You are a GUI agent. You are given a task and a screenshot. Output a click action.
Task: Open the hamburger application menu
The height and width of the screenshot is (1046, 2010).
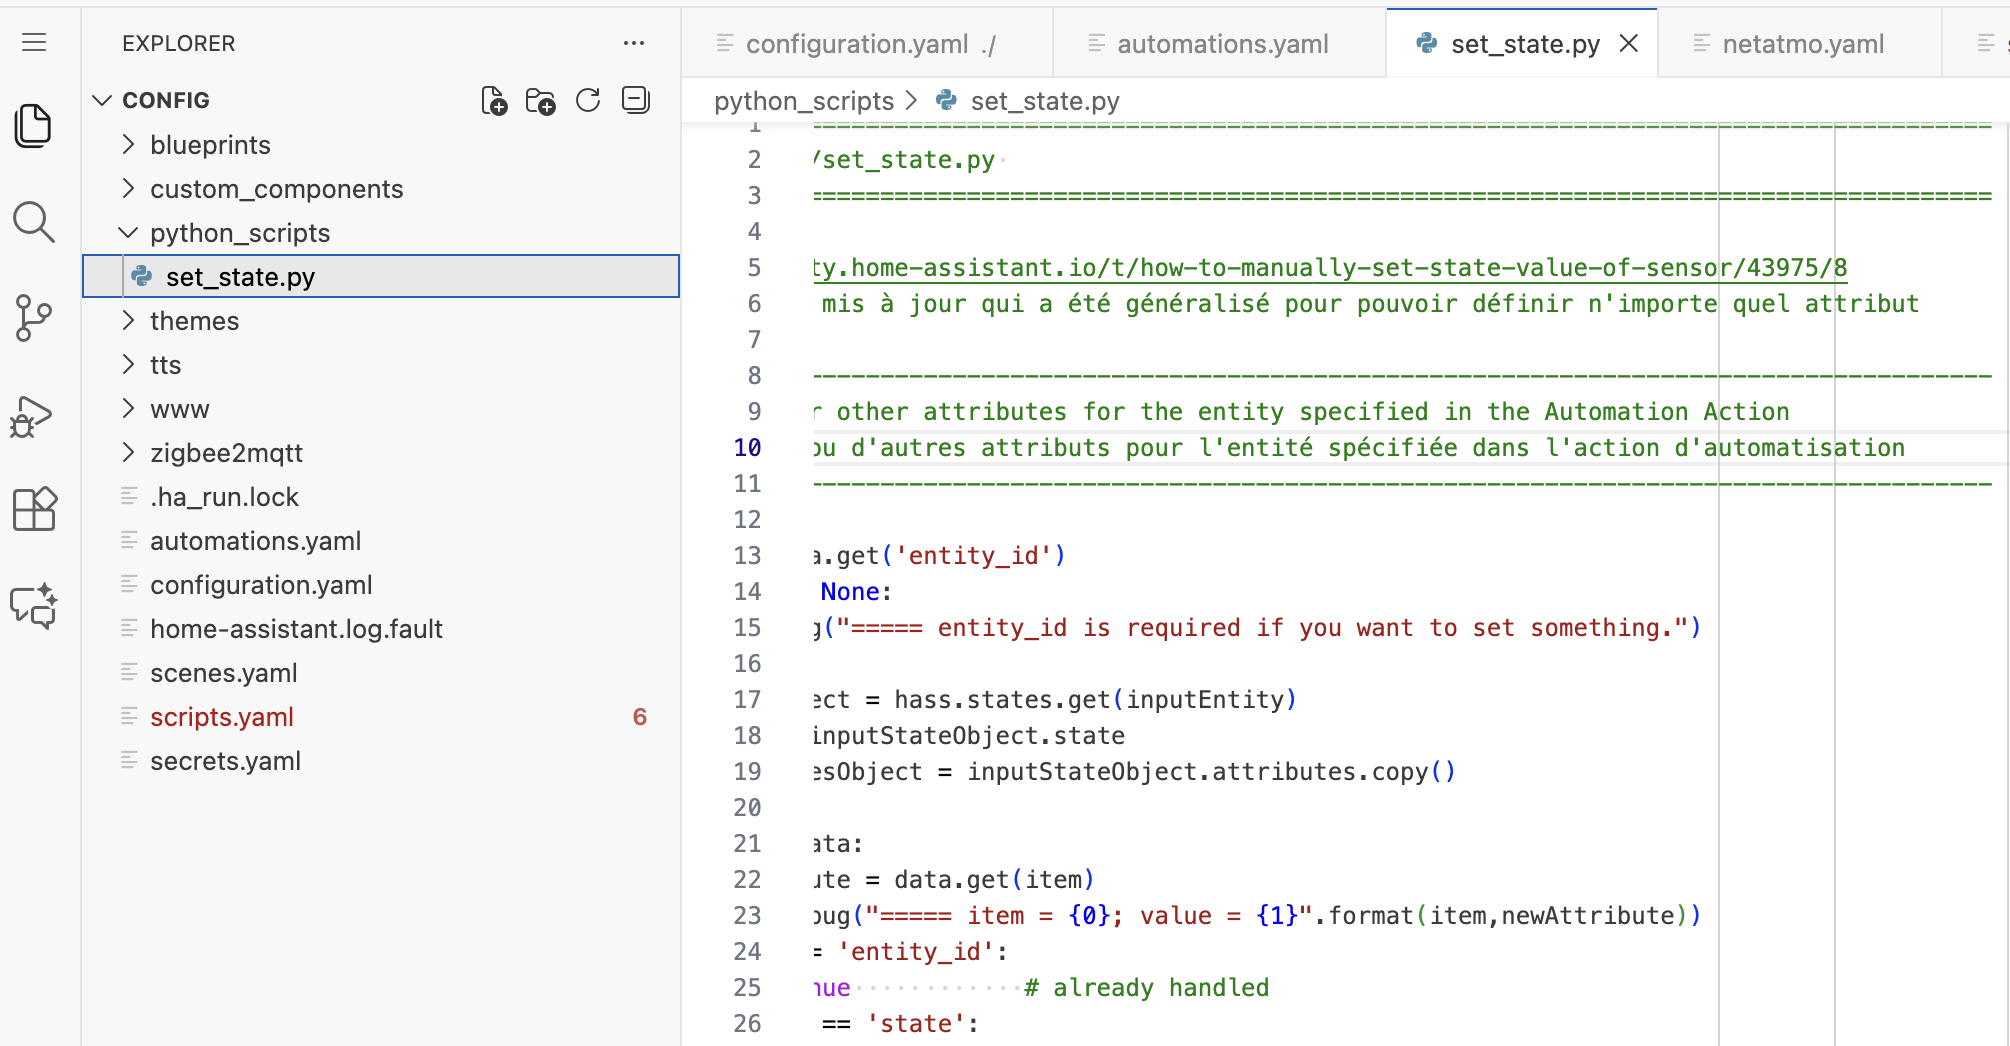[34, 42]
